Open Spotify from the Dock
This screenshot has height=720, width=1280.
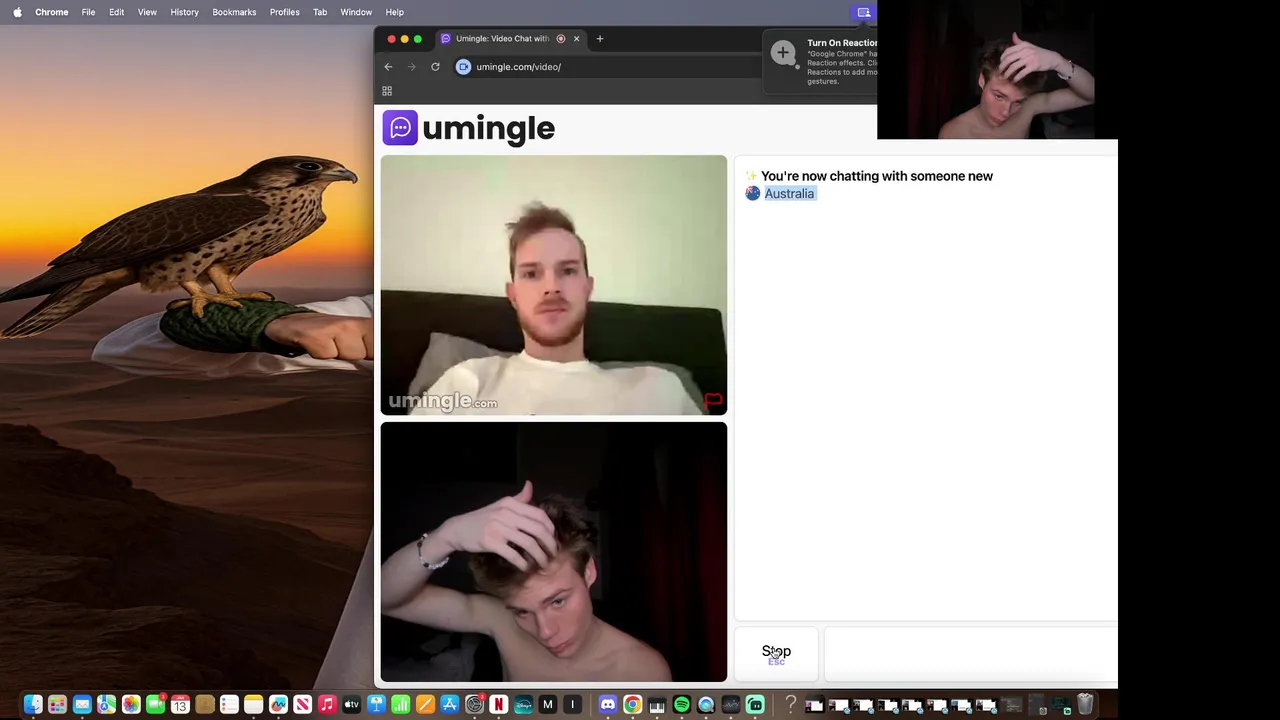pos(682,705)
